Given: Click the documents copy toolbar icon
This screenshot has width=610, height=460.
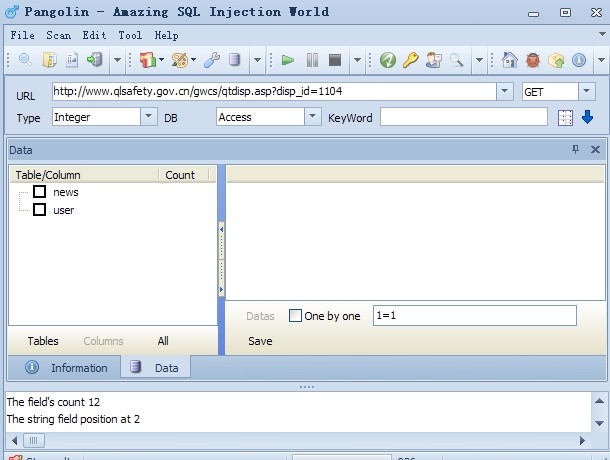Looking at the screenshot, I should pyautogui.click(x=49, y=60).
